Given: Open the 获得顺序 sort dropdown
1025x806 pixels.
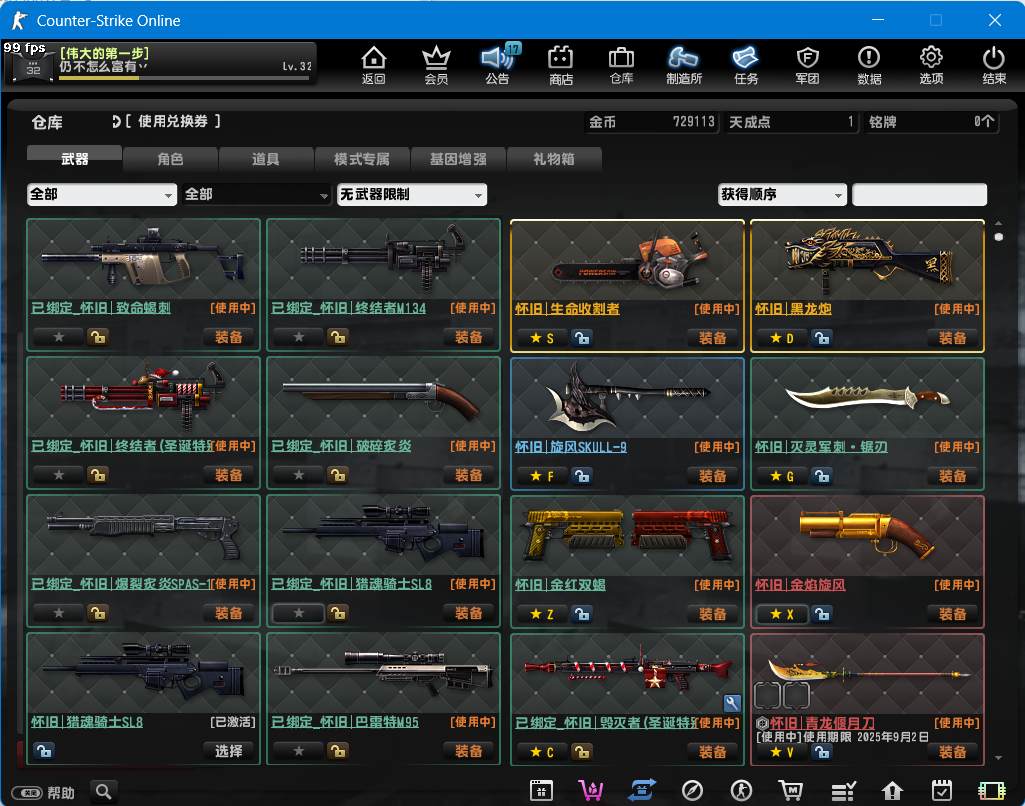Looking at the screenshot, I should [782, 194].
